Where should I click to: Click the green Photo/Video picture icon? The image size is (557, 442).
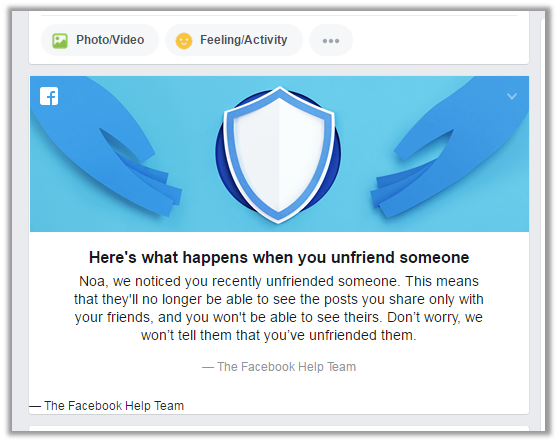tap(60, 41)
